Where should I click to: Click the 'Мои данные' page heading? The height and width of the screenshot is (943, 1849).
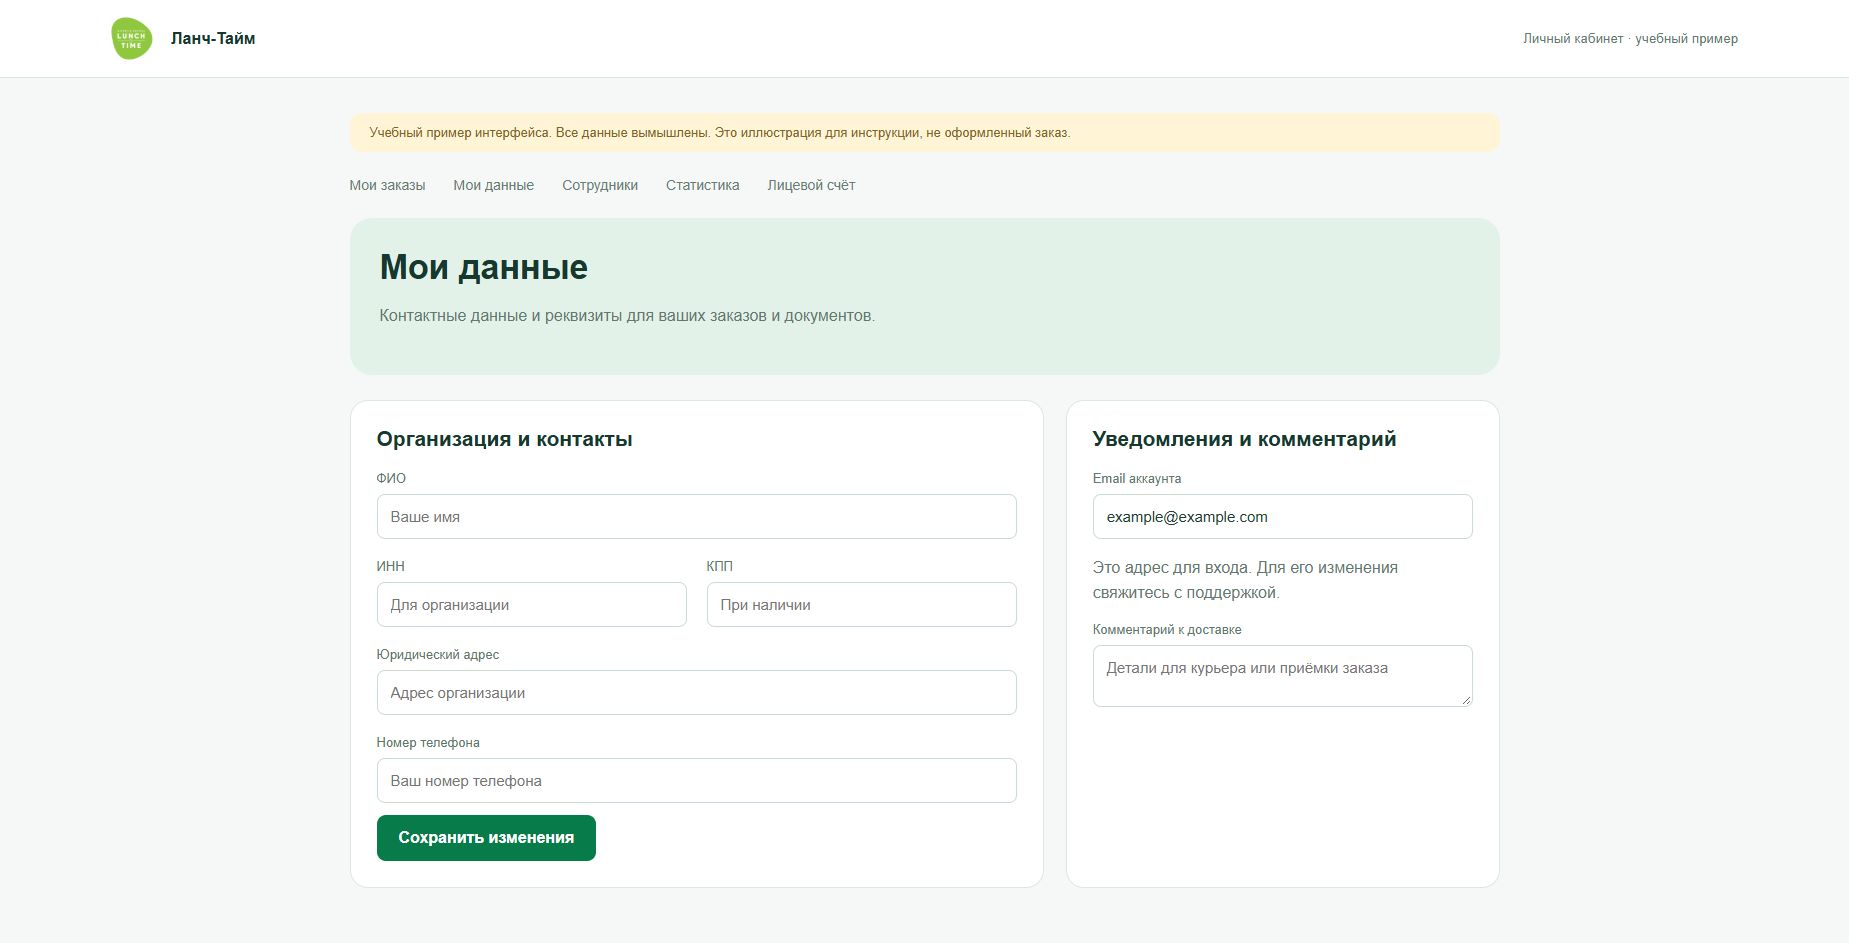[x=484, y=267]
